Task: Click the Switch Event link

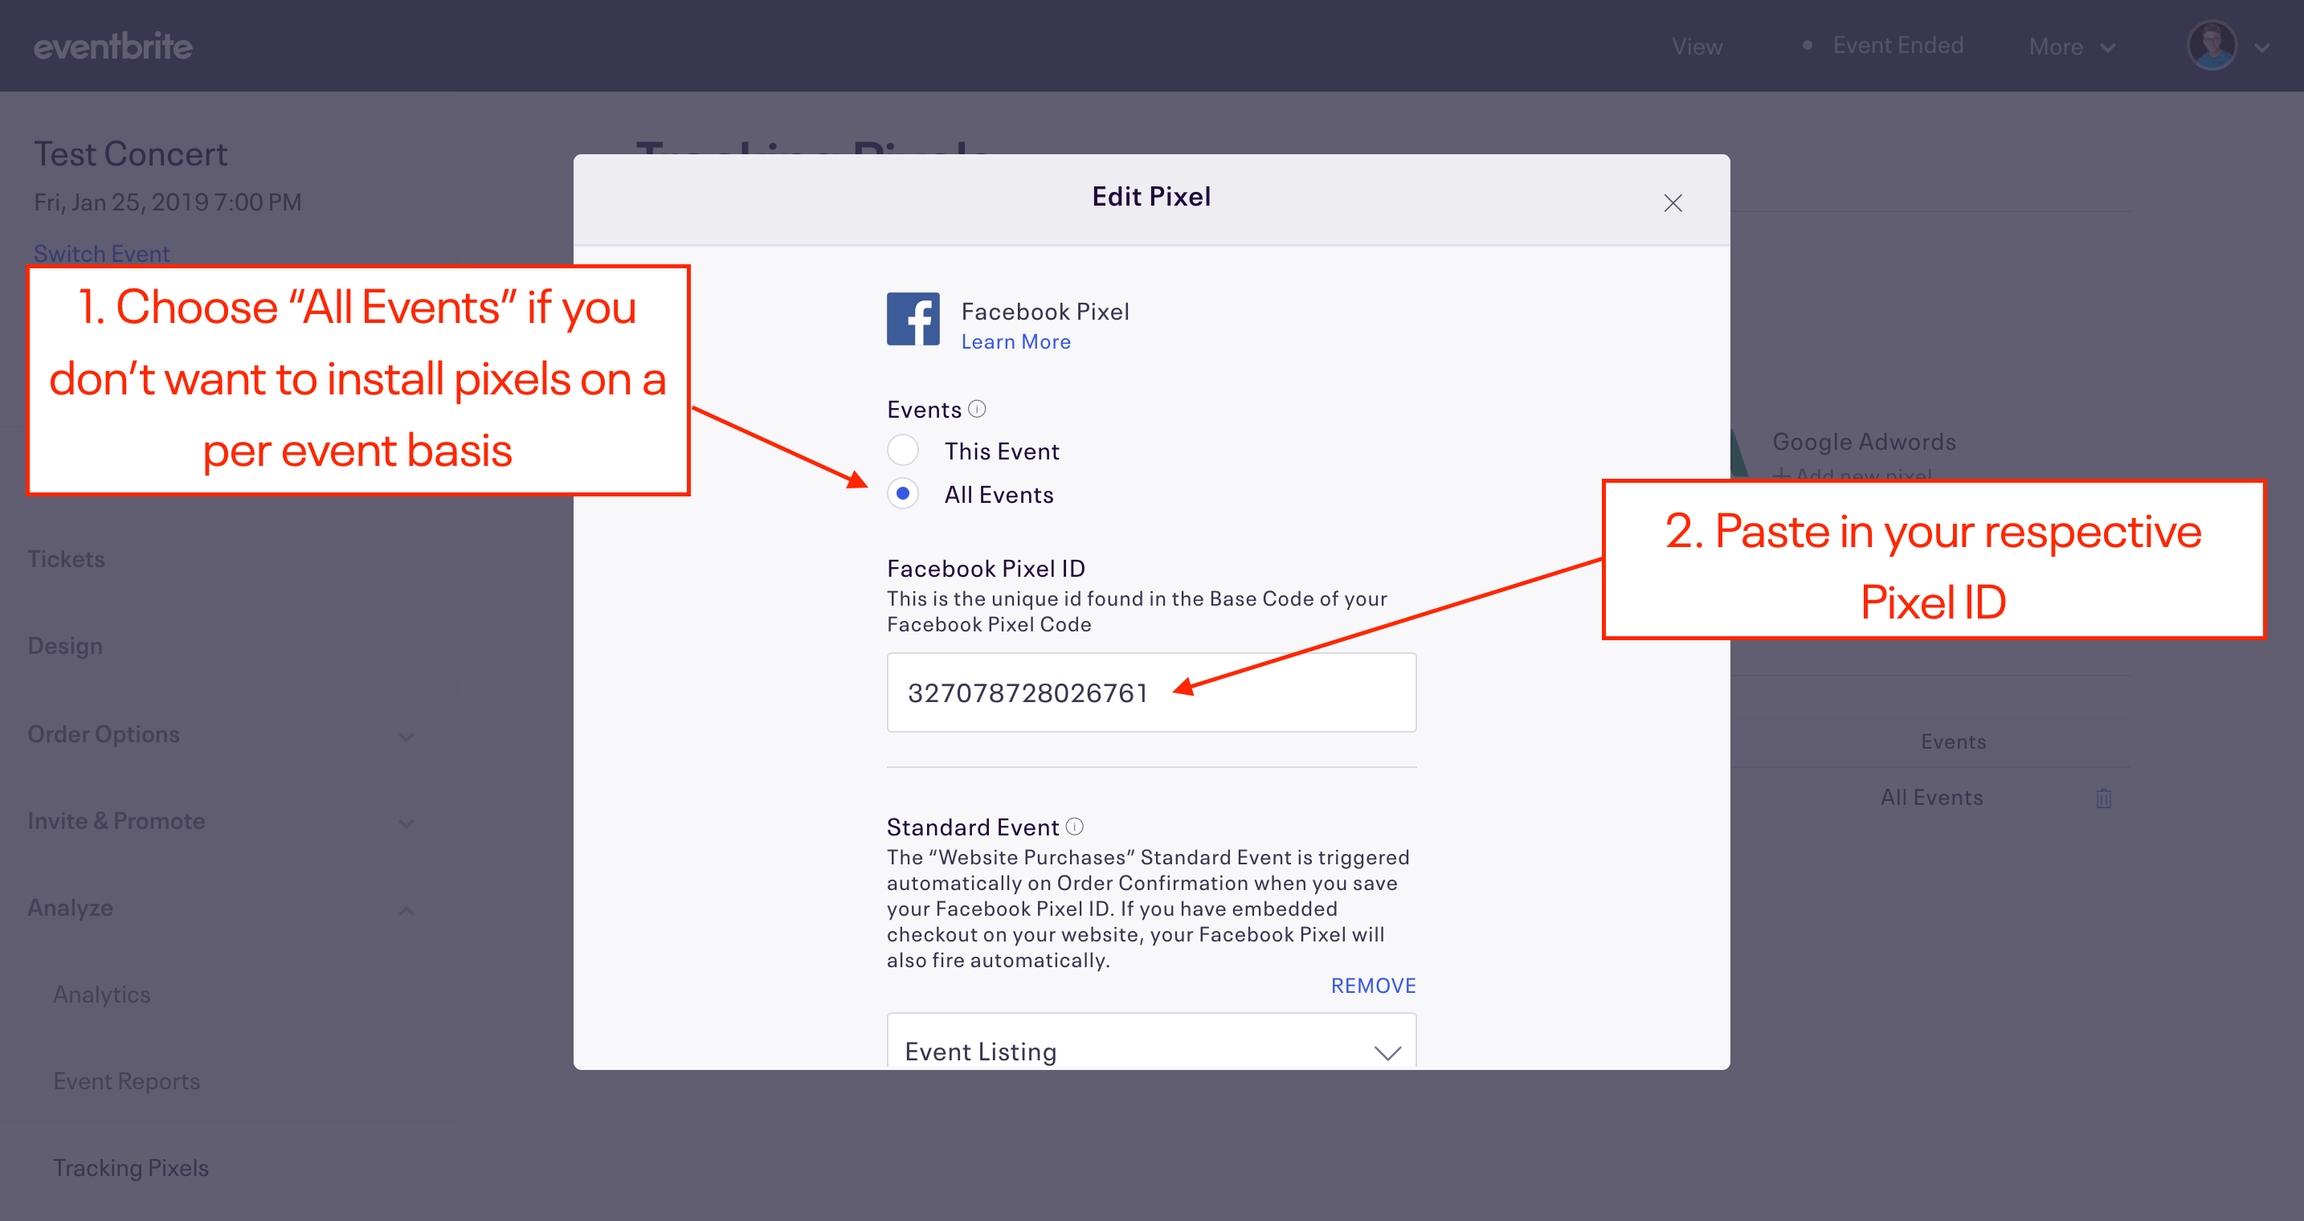Action: 102,254
